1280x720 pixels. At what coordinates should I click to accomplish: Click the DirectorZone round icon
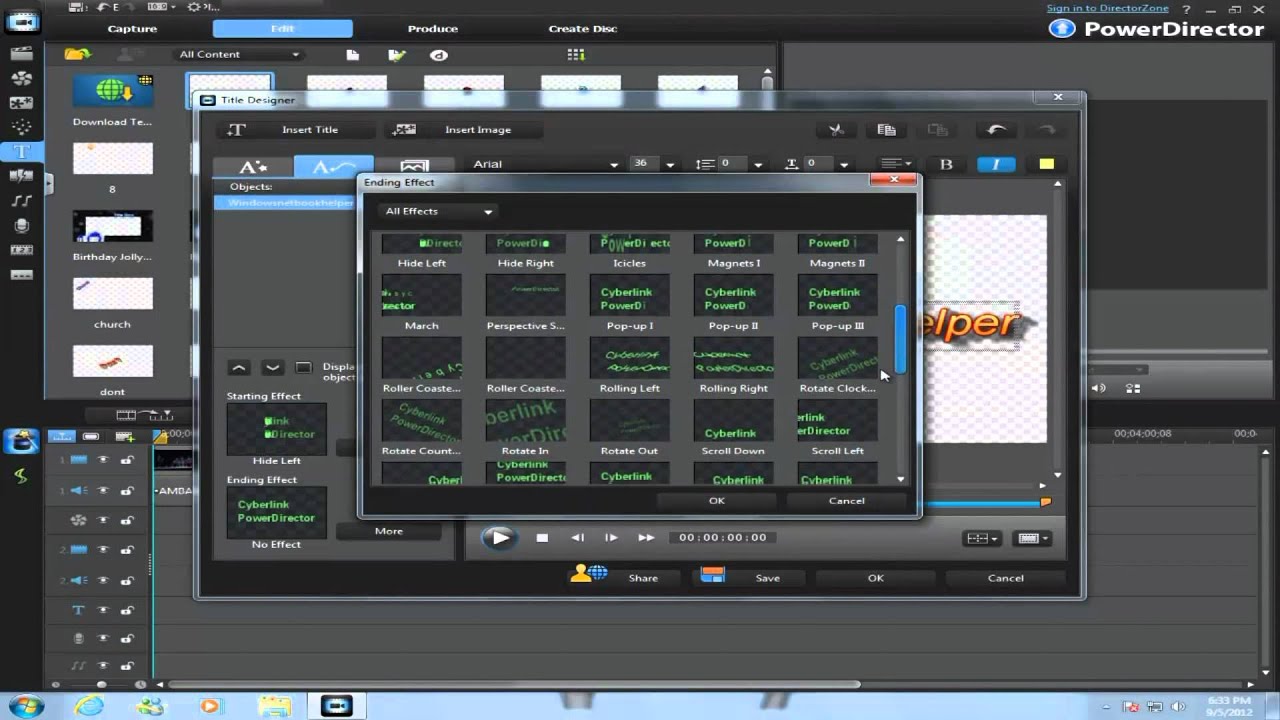(x=438, y=55)
